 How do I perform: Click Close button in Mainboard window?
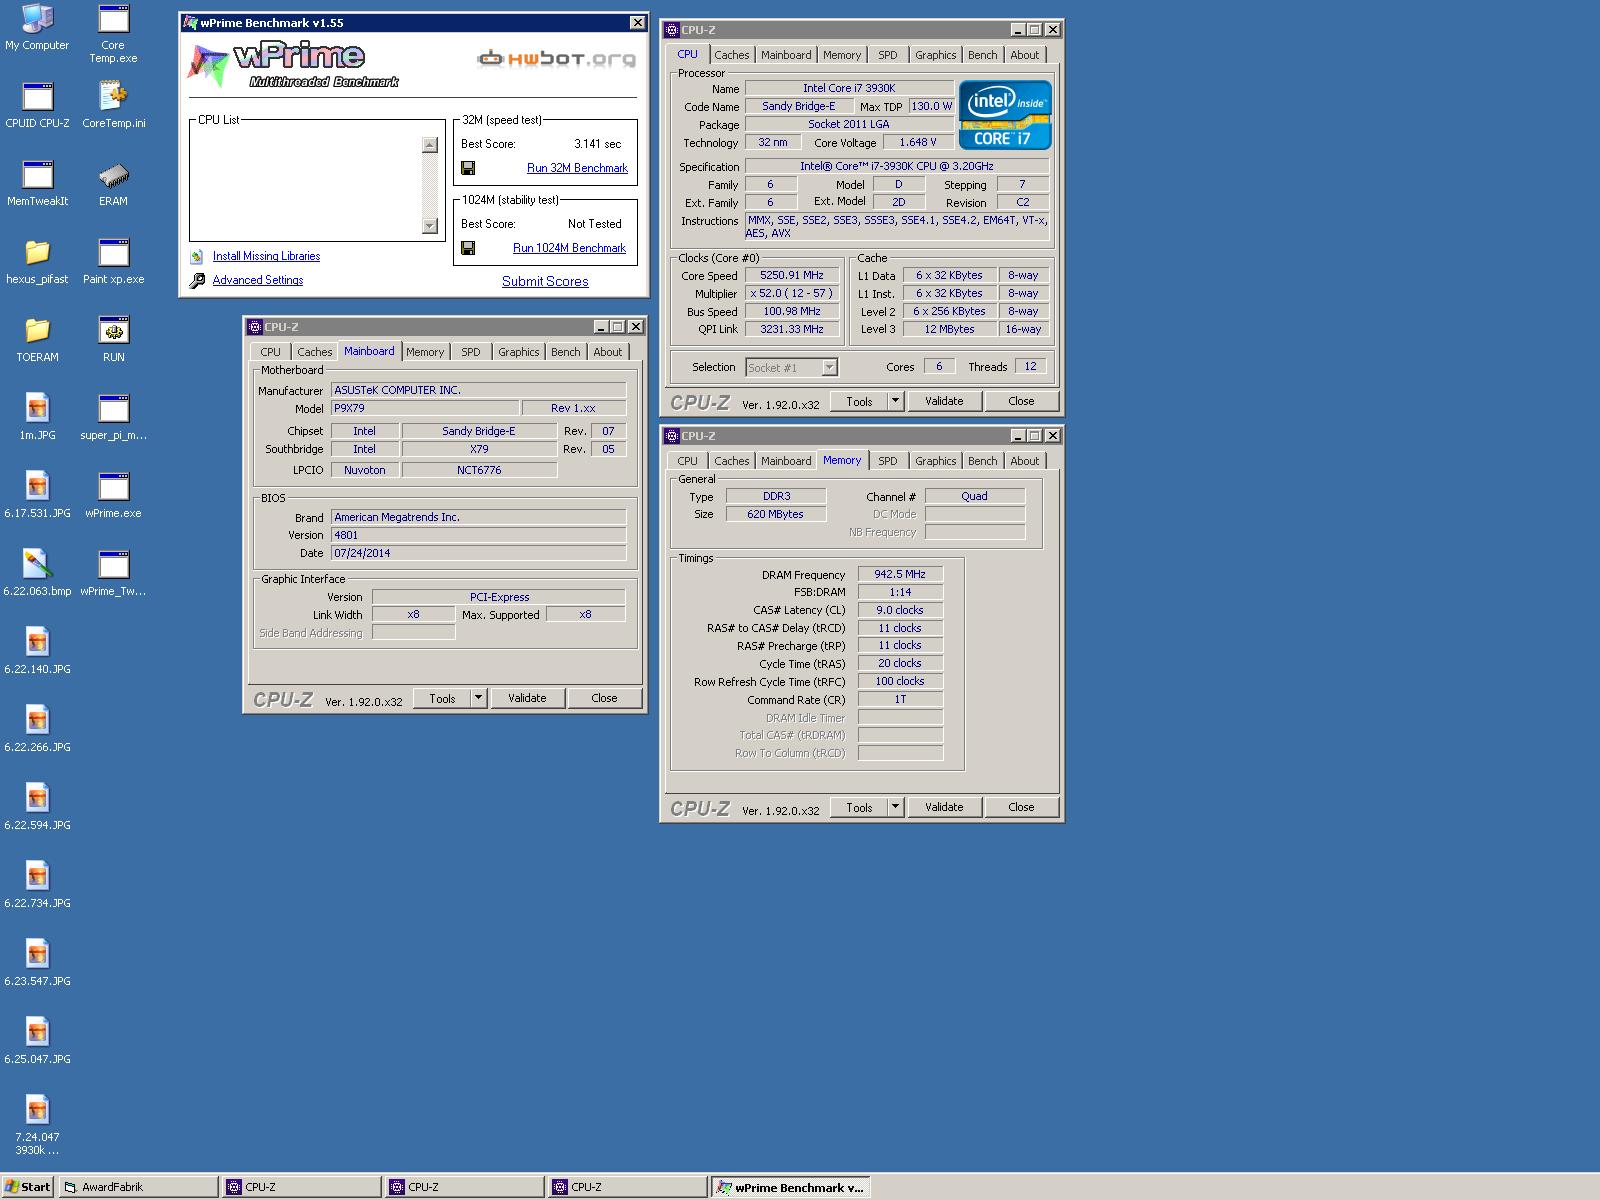coord(604,698)
